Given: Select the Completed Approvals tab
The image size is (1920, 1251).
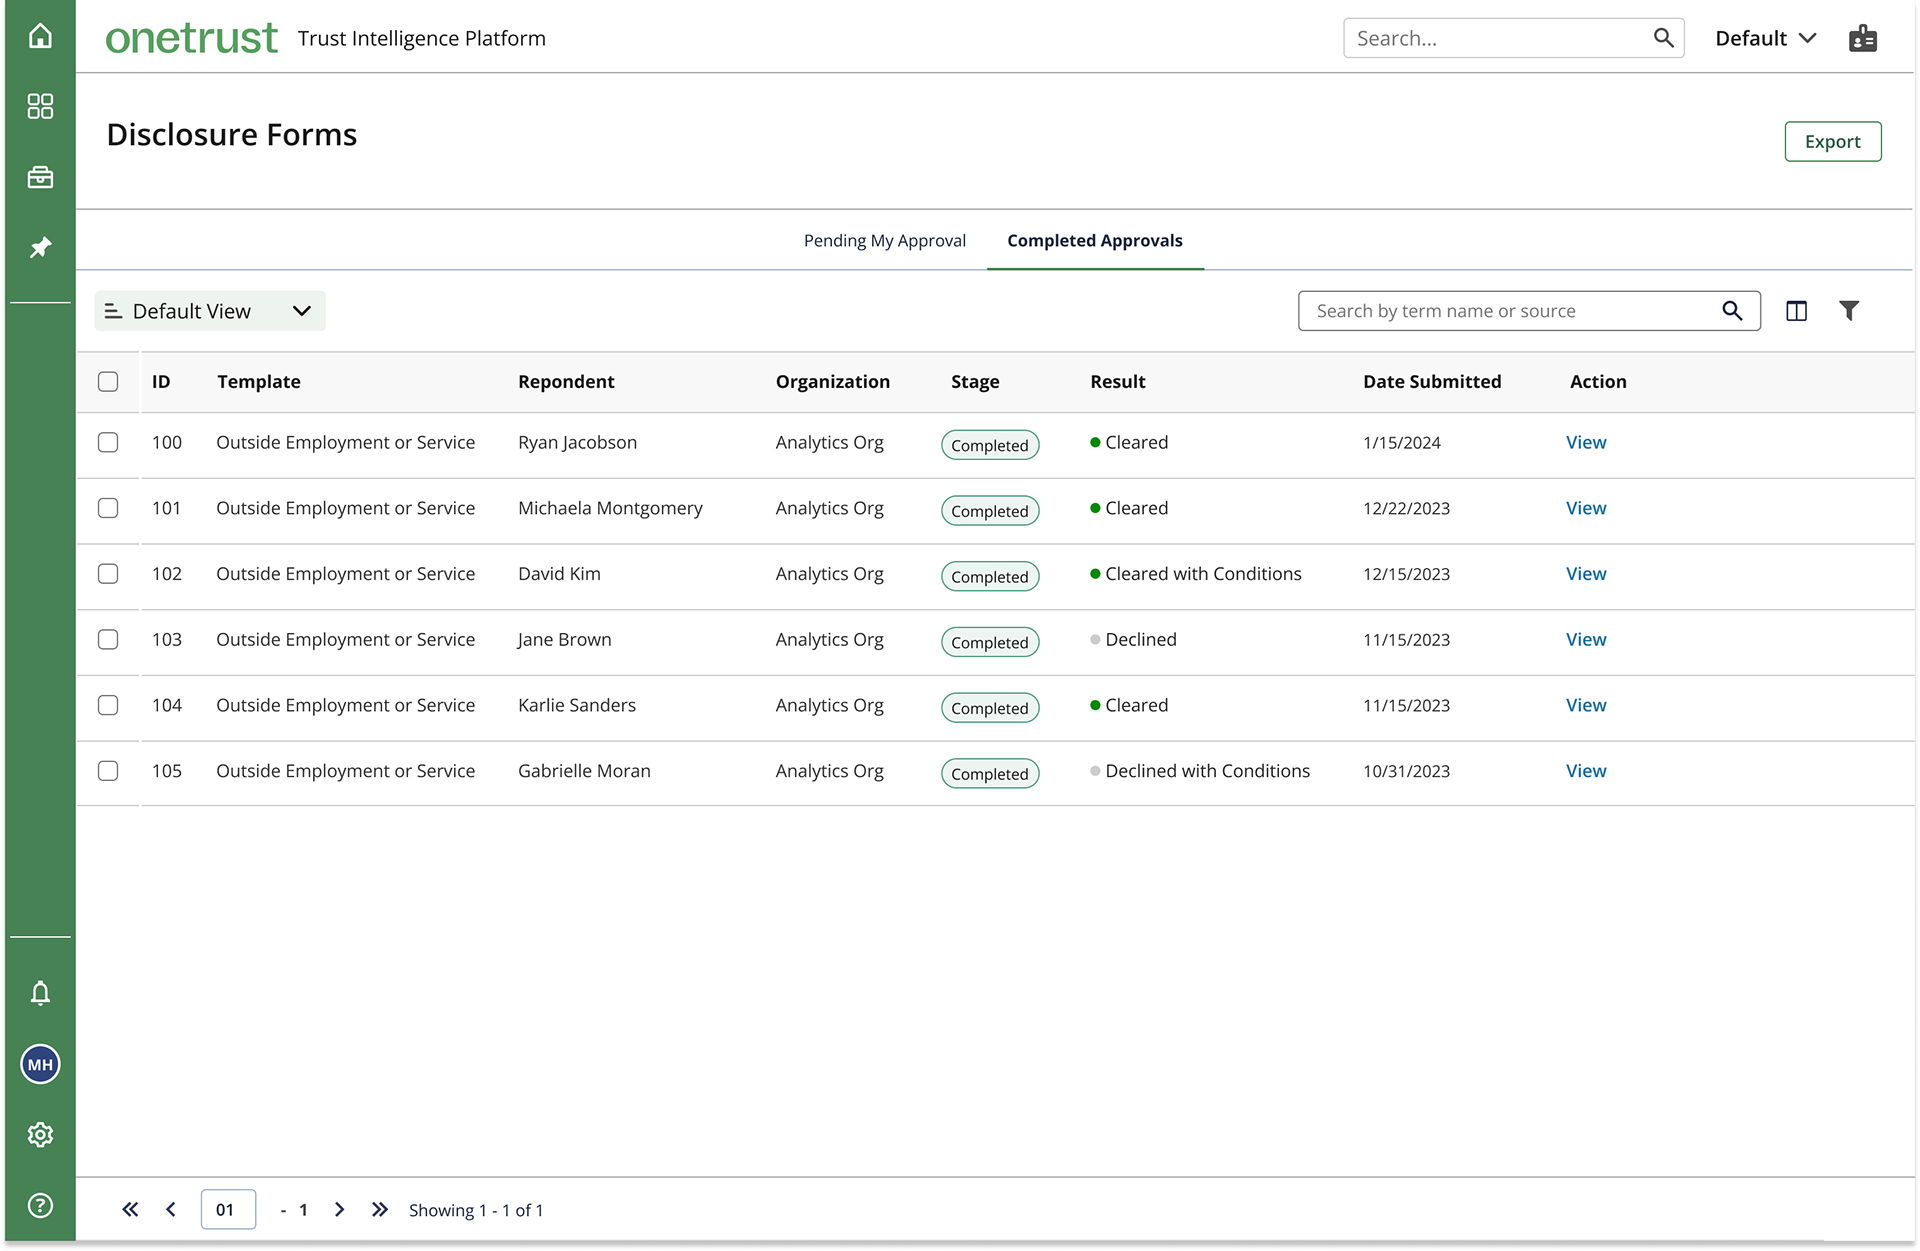Looking at the screenshot, I should tap(1094, 241).
